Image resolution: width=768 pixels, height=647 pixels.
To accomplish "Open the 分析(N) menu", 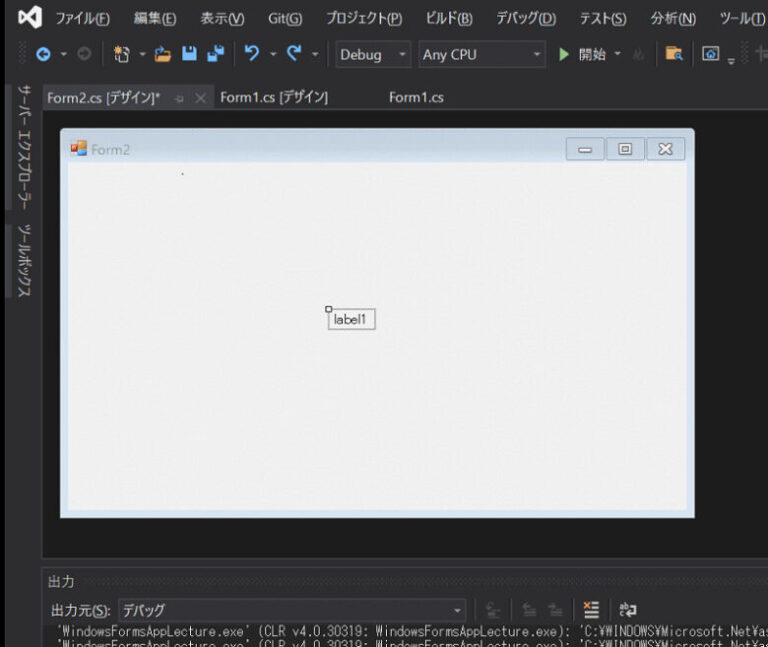I will [673, 19].
